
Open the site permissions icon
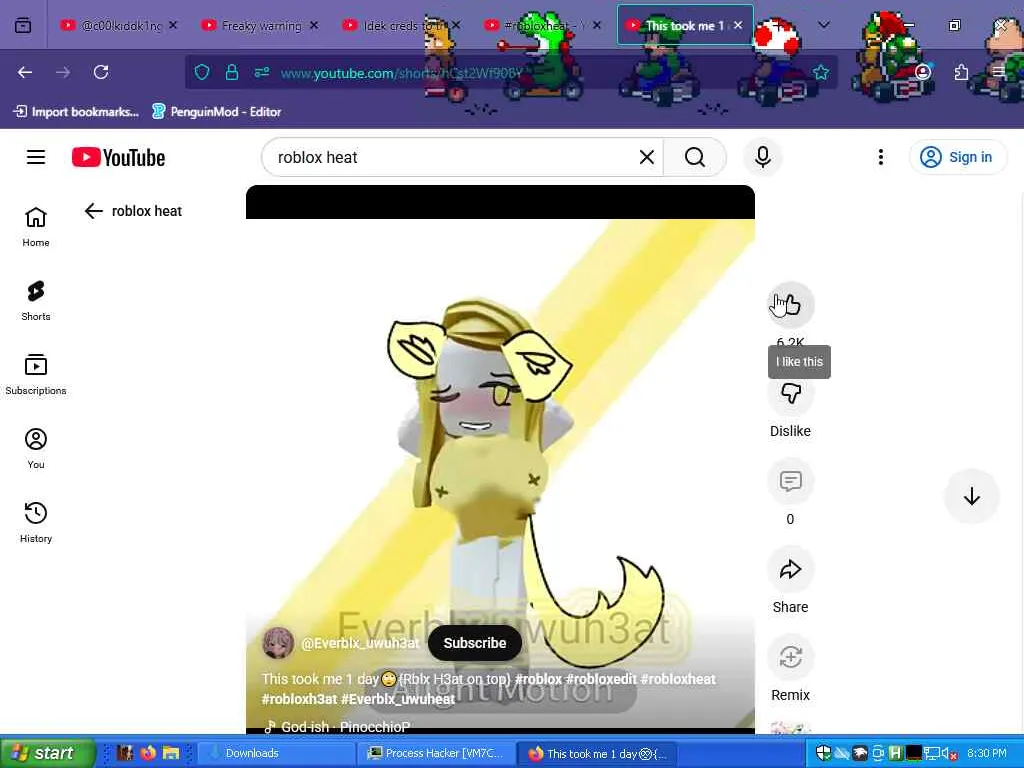pos(262,72)
